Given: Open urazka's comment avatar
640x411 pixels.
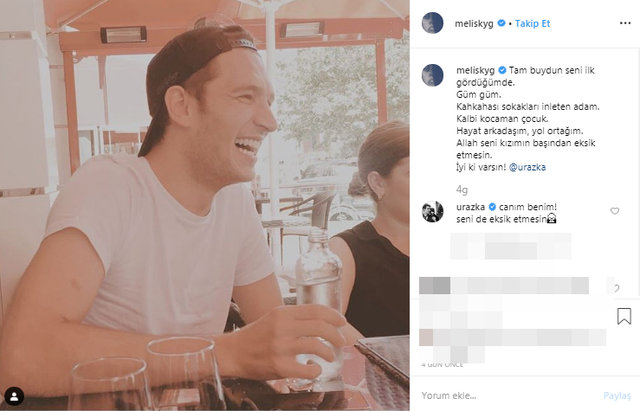Looking at the screenshot, I should pos(433,212).
